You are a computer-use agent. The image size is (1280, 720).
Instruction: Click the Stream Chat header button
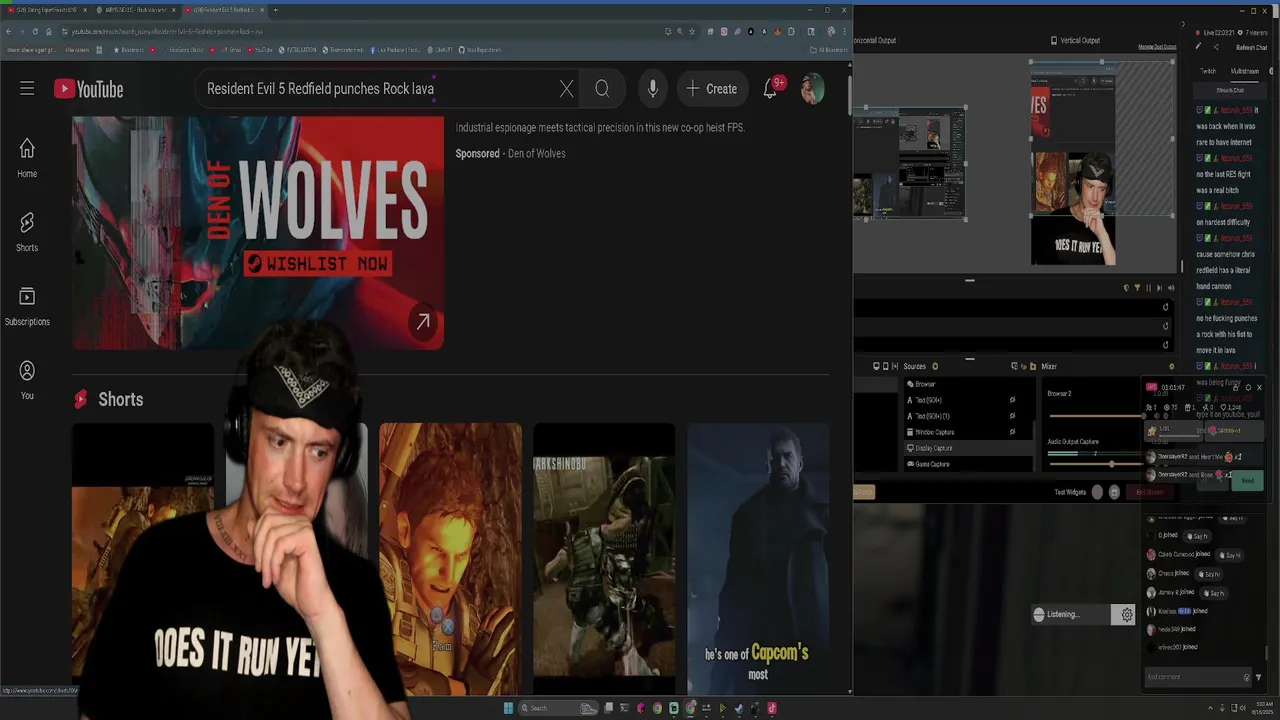click(x=1230, y=90)
